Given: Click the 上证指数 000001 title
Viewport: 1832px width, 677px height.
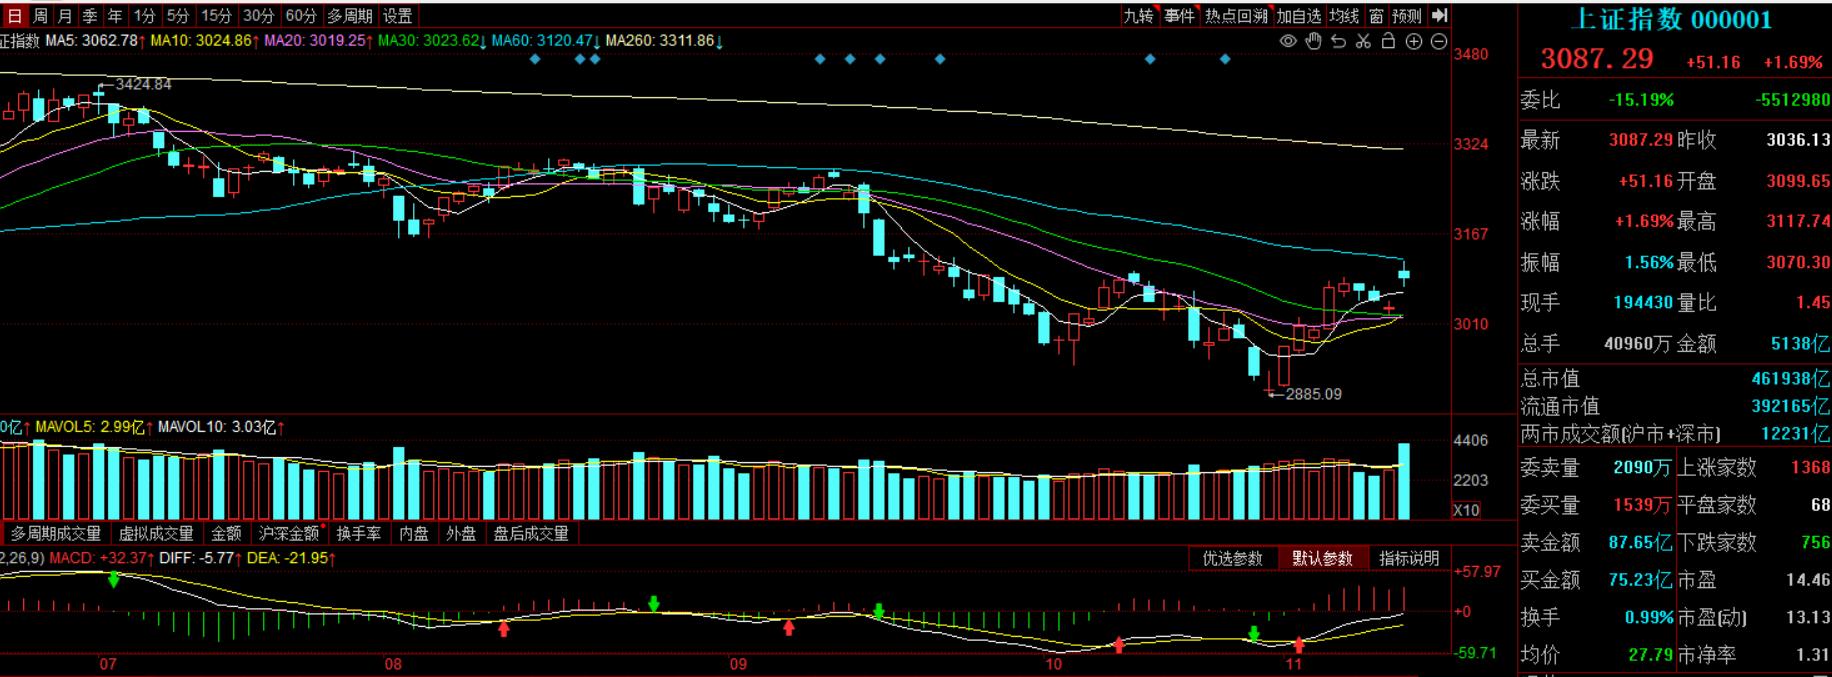Looking at the screenshot, I should coord(1672,19).
